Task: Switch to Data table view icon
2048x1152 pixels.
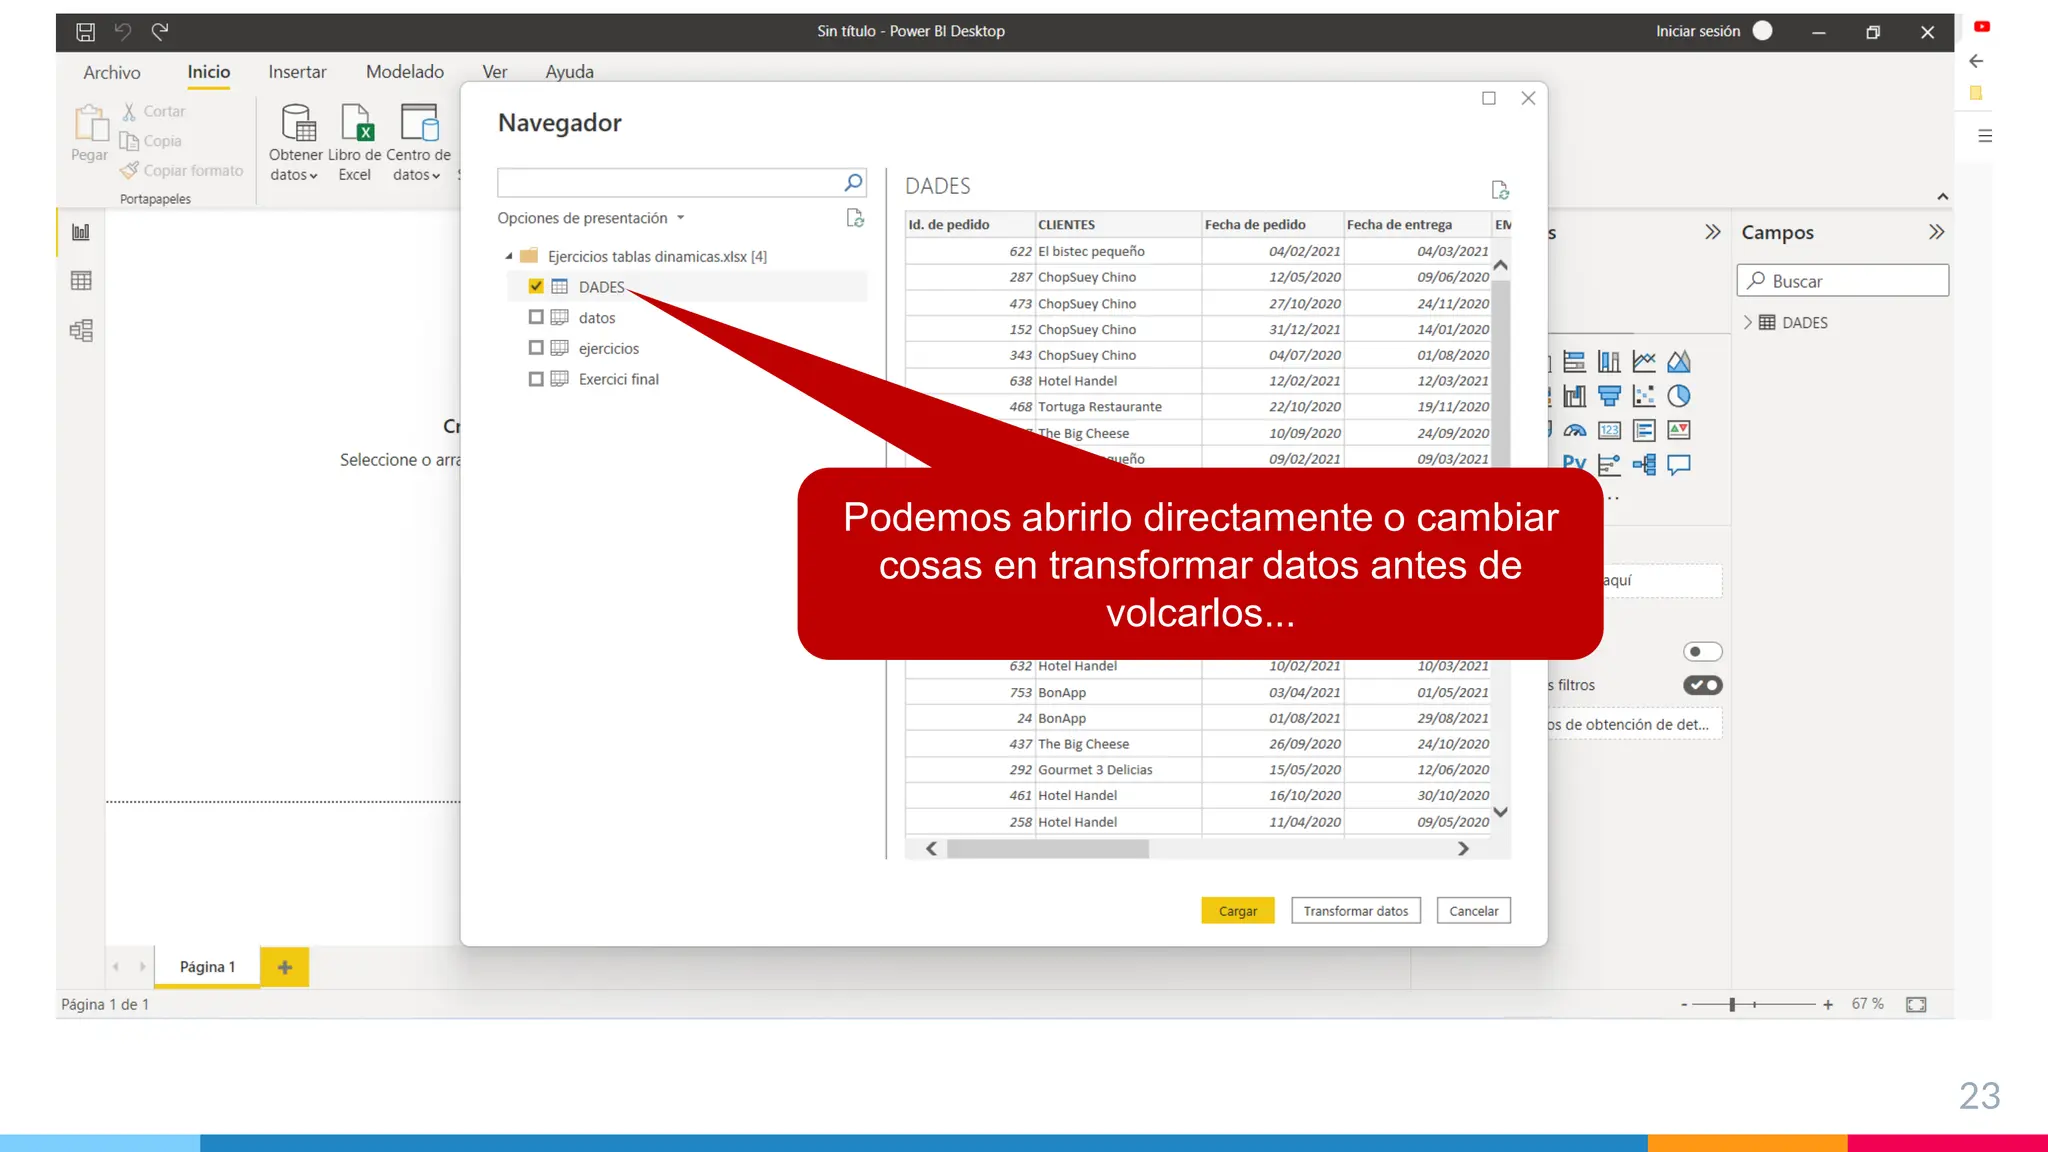Action: 81,281
